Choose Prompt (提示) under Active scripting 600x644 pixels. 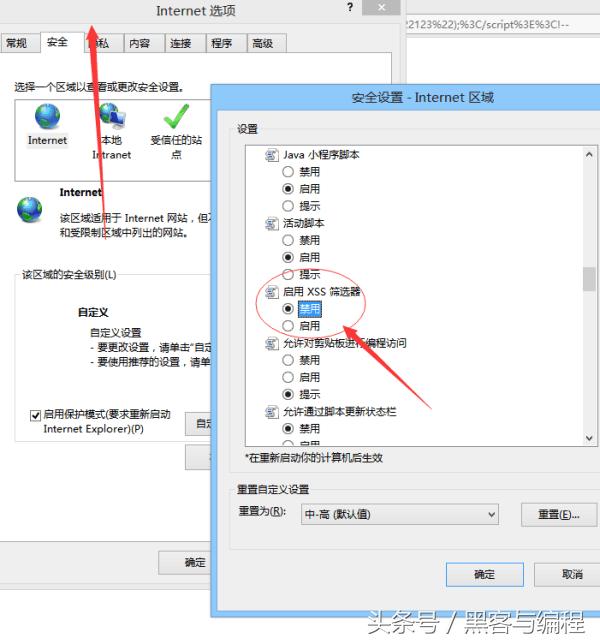tap(288, 274)
